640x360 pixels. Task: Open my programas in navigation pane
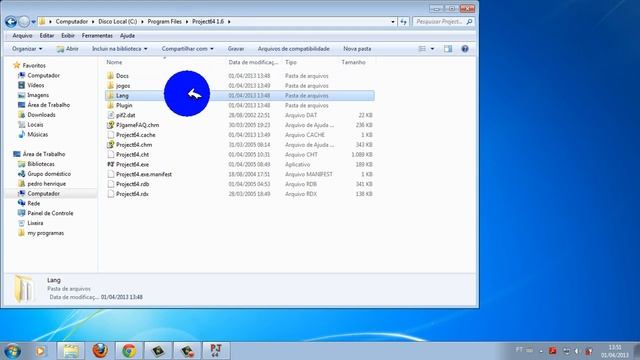click(45, 233)
